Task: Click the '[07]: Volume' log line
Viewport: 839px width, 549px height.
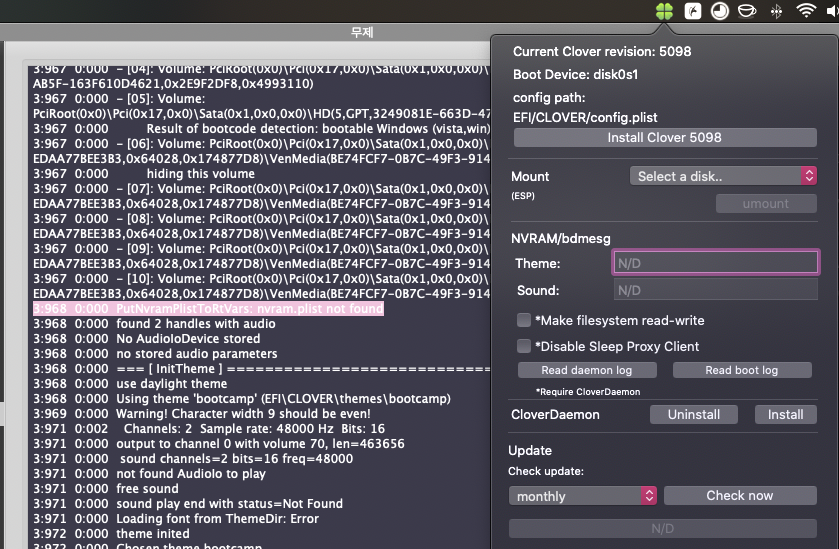Action: tap(261, 189)
